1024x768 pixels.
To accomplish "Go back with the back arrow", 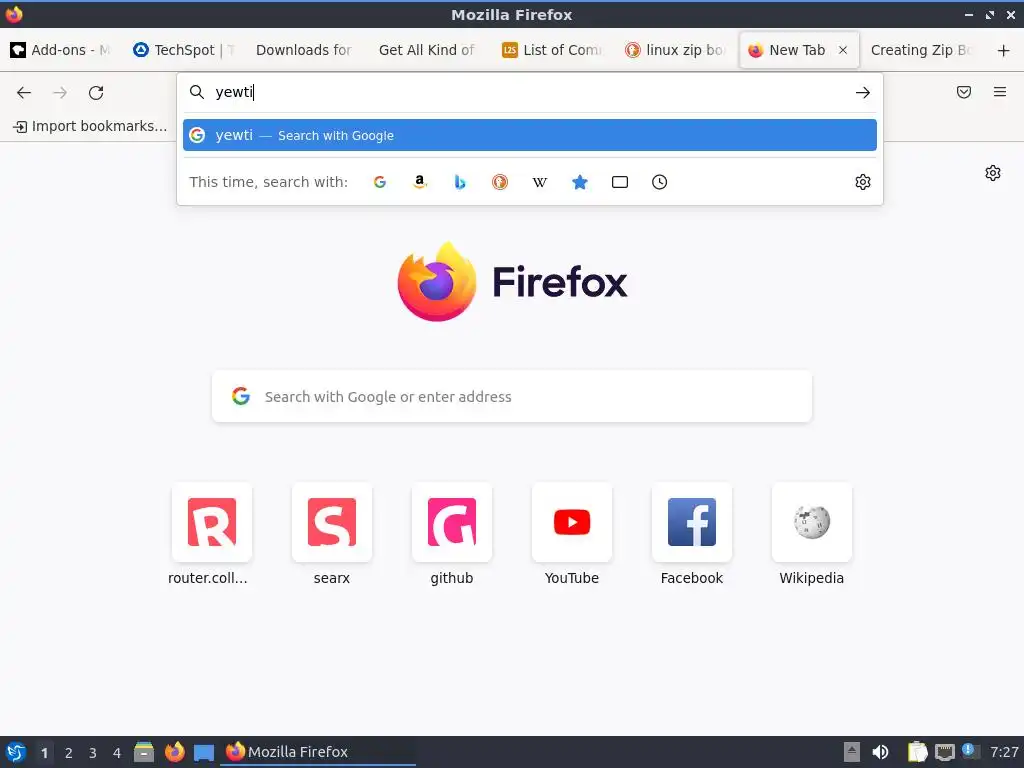I will (24, 93).
